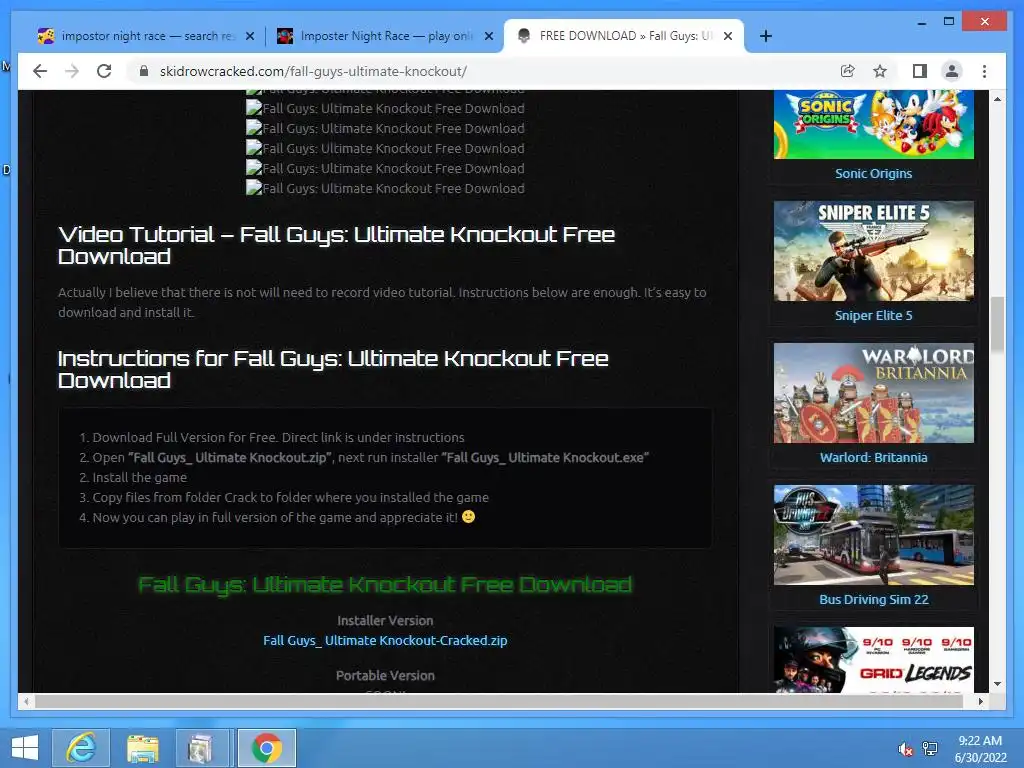The width and height of the screenshot is (1024, 768).
Task: Close the impostor night race search tab
Action: 249,36
